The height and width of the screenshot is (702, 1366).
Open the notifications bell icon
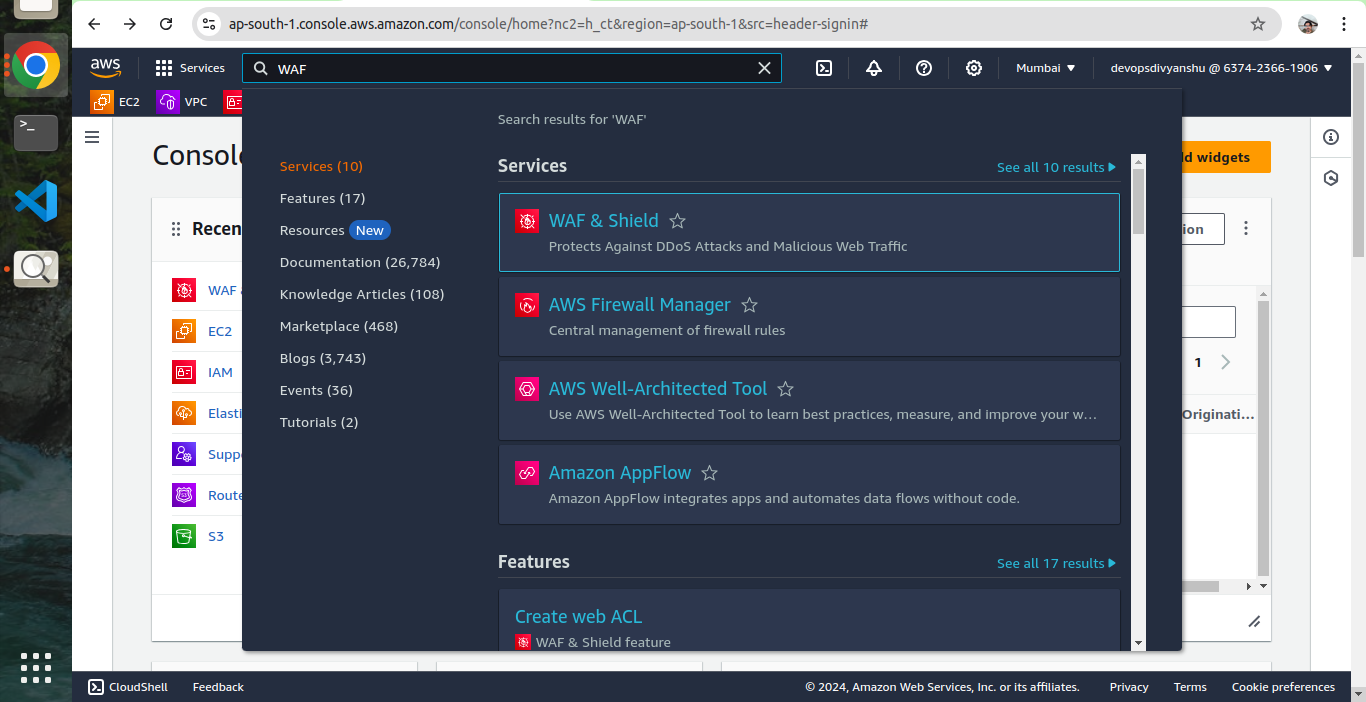(874, 68)
